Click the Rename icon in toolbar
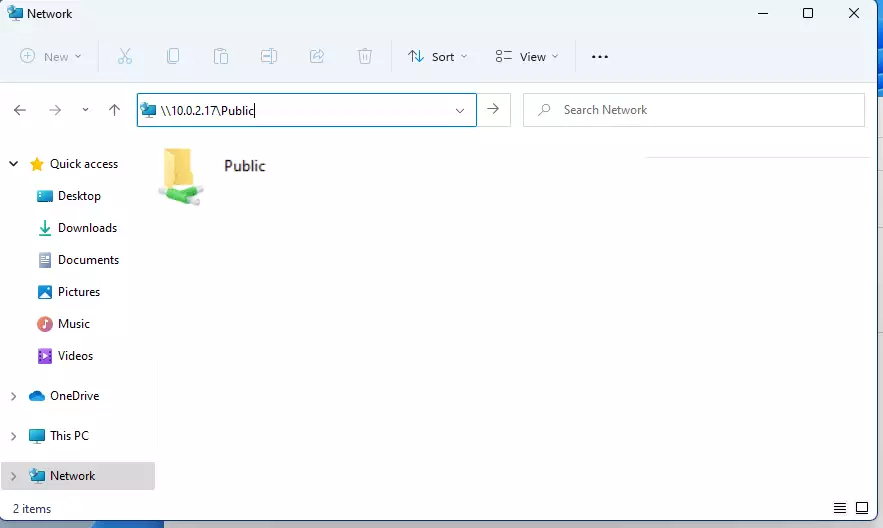This screenshot has height=528, width=883. coord(269,56)
